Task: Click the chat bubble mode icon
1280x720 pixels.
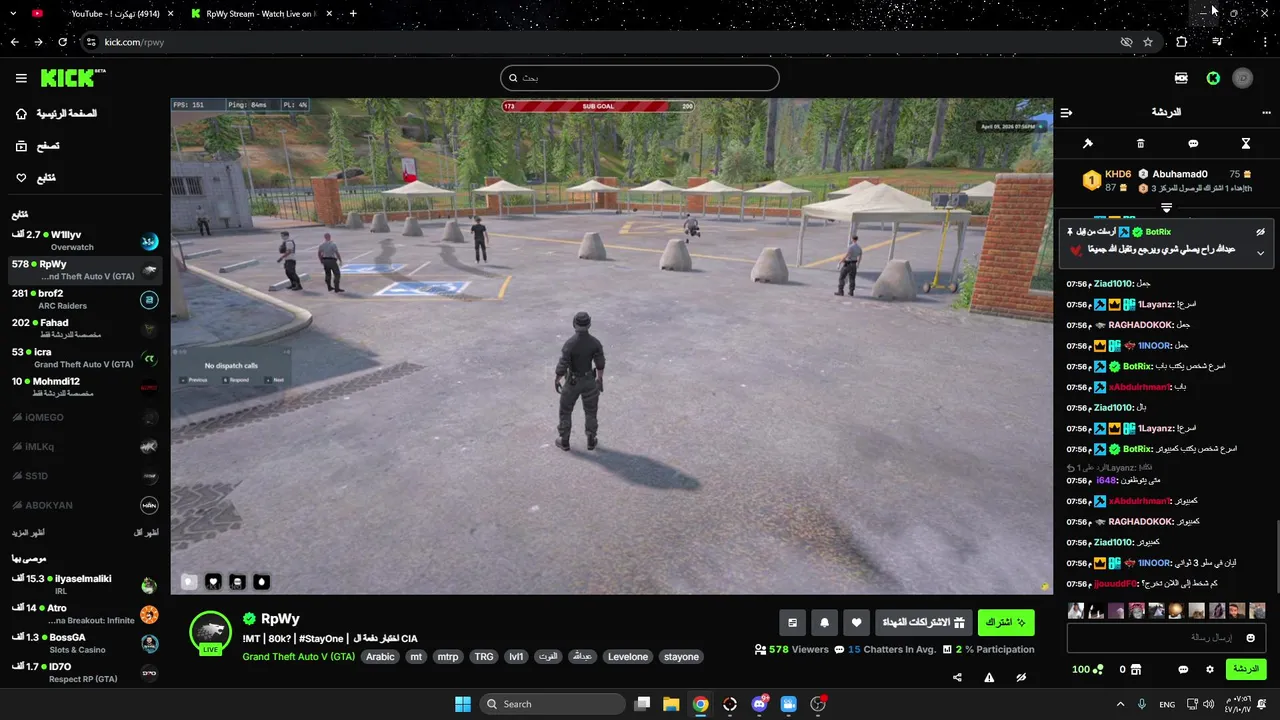Action: tap(1193, 144)
